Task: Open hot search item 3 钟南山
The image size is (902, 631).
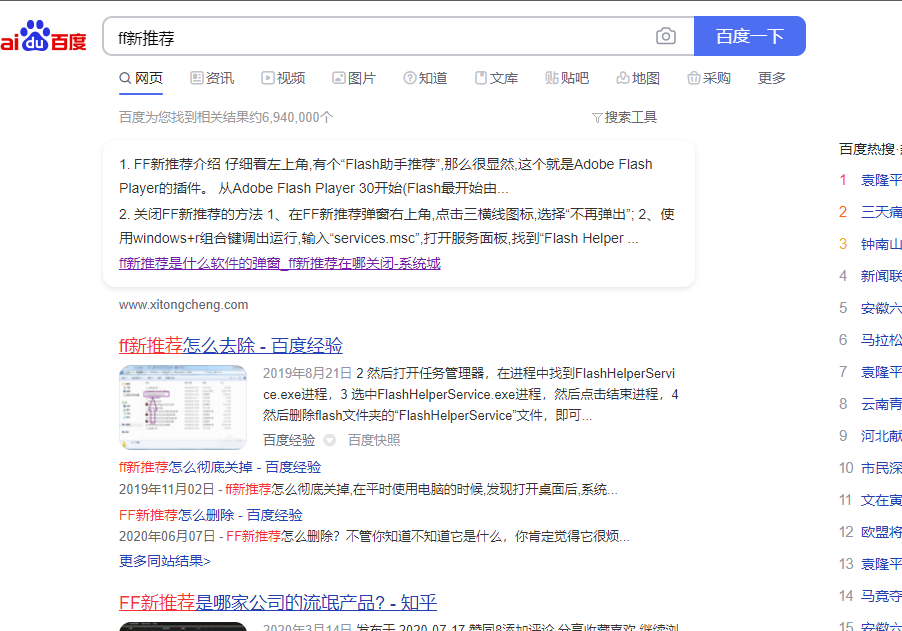Action: pyautogui.click(x=881, y=244)
